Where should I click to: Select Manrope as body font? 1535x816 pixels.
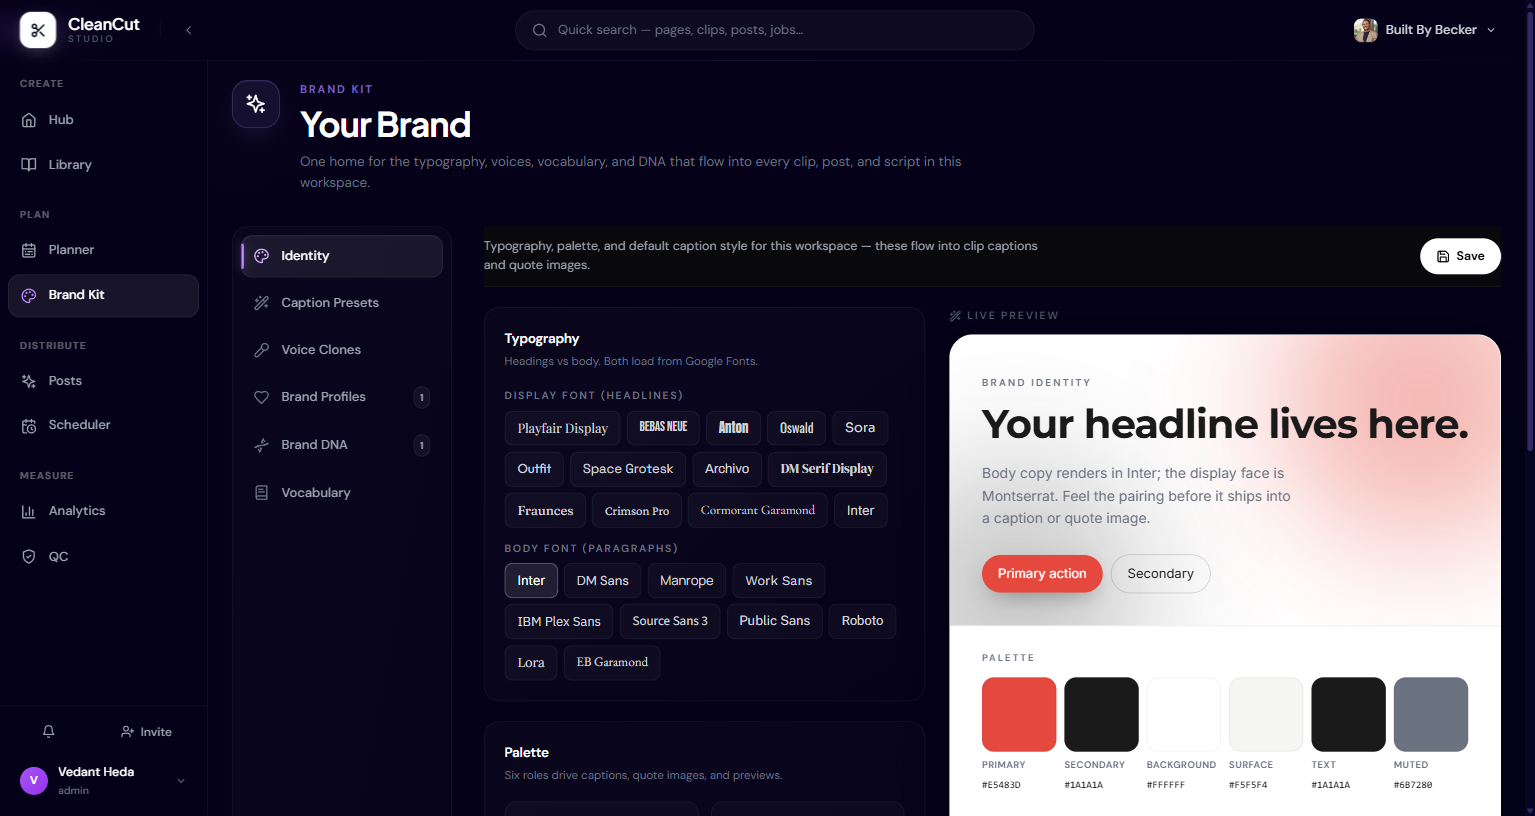687,581
